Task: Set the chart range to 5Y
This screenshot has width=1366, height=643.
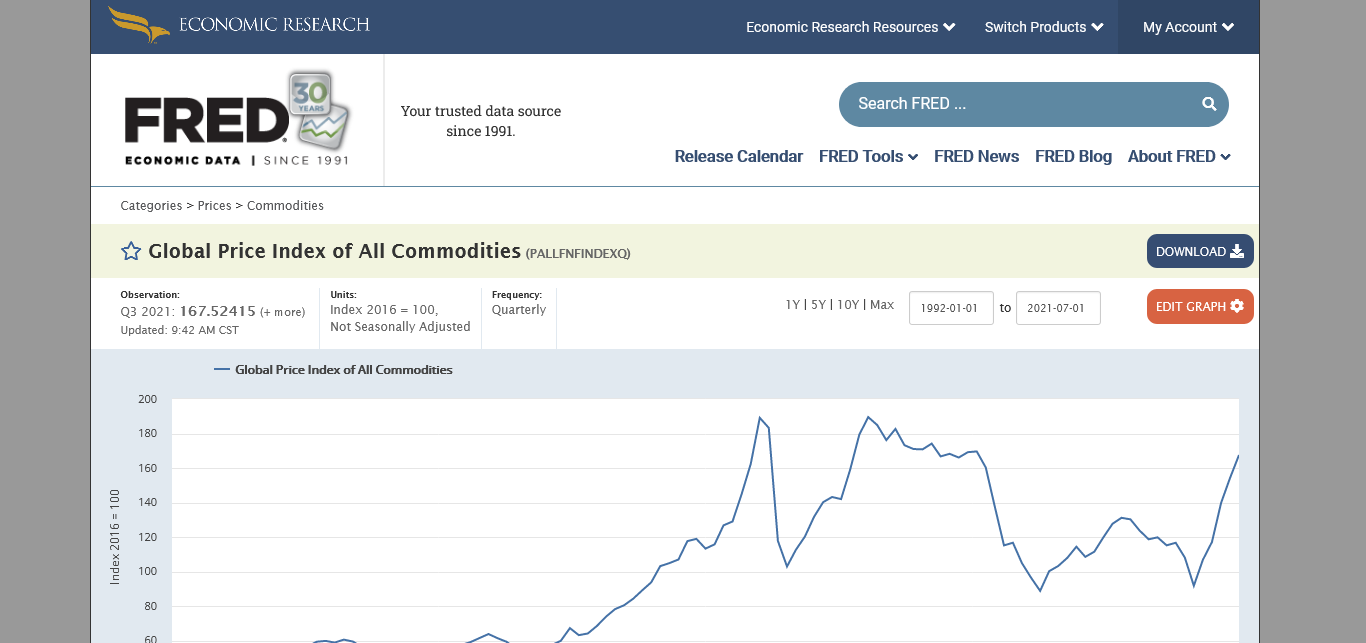Action: (818, 305)
